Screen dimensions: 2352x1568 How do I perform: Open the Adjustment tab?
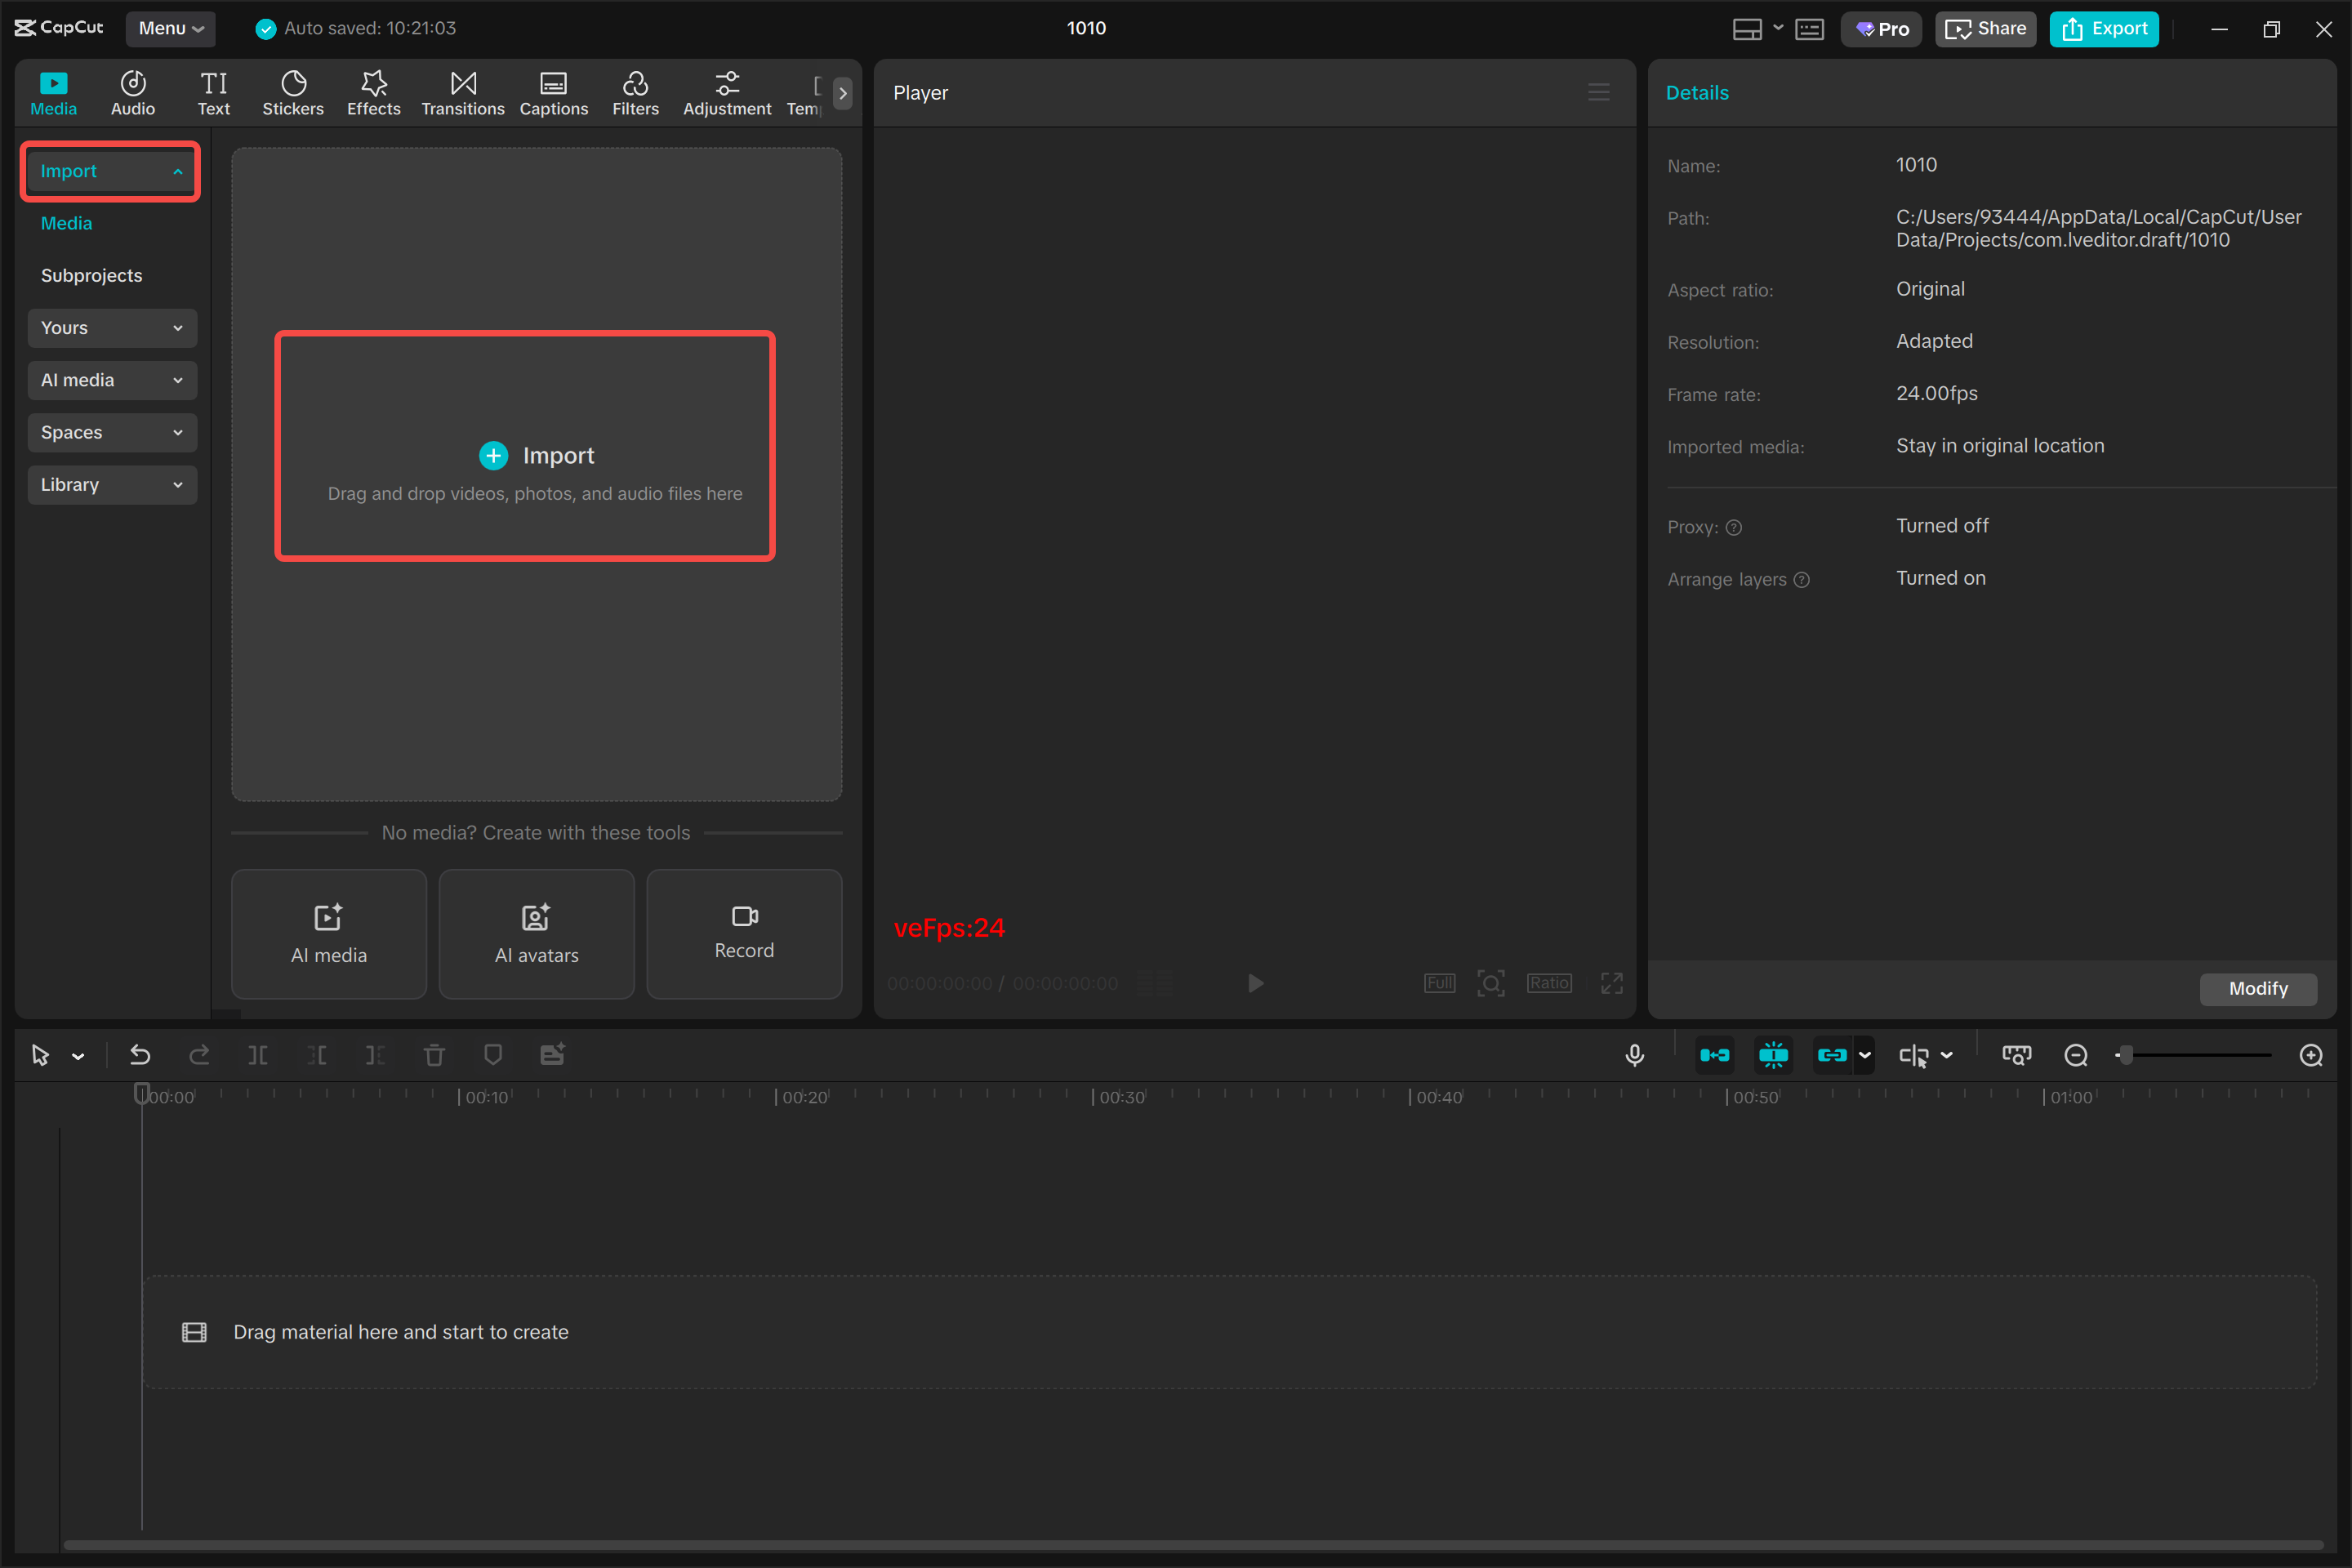727,93
